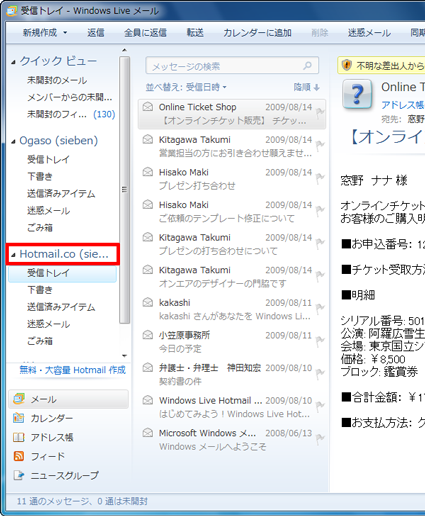Open 契約書の件 message
This screenshot has width=425, height=516.
232,374
